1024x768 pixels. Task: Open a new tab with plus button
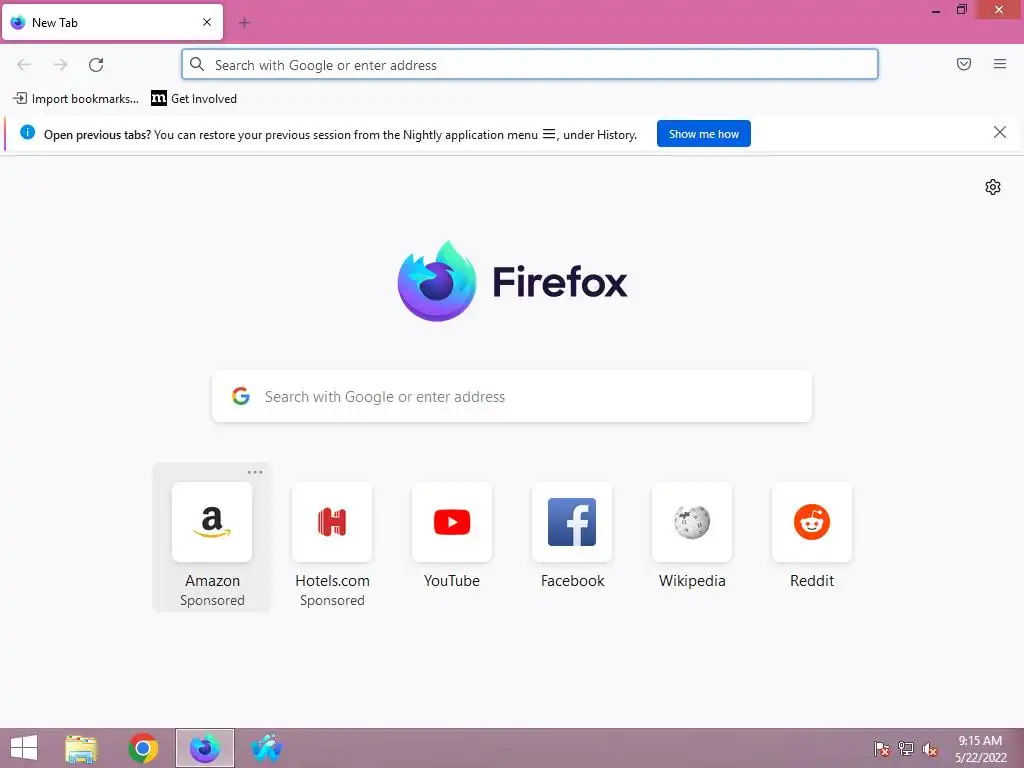245,23
